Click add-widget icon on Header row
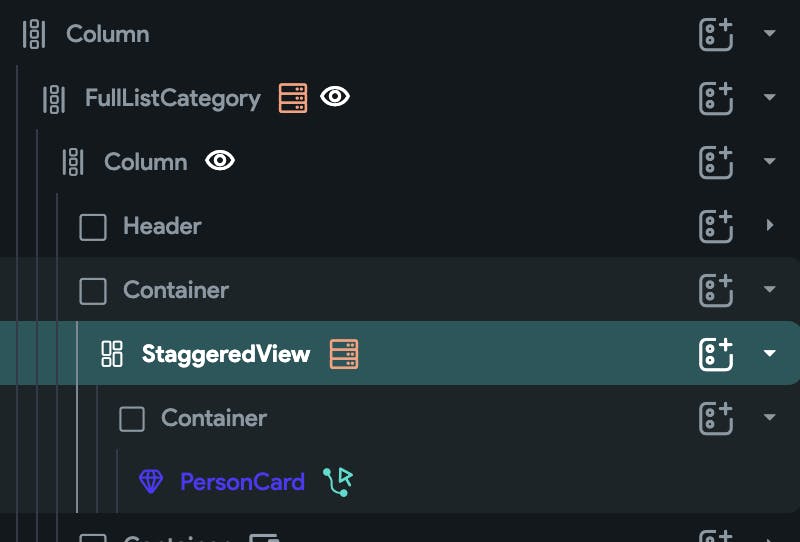The width and height of the screenshot is (800, 542). [x=716, y=226]
